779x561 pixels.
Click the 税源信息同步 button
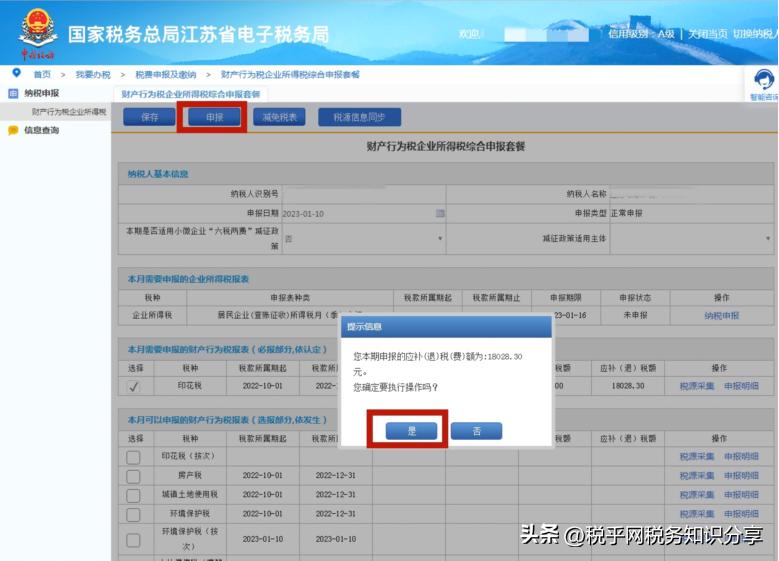(x=359, y=117)
